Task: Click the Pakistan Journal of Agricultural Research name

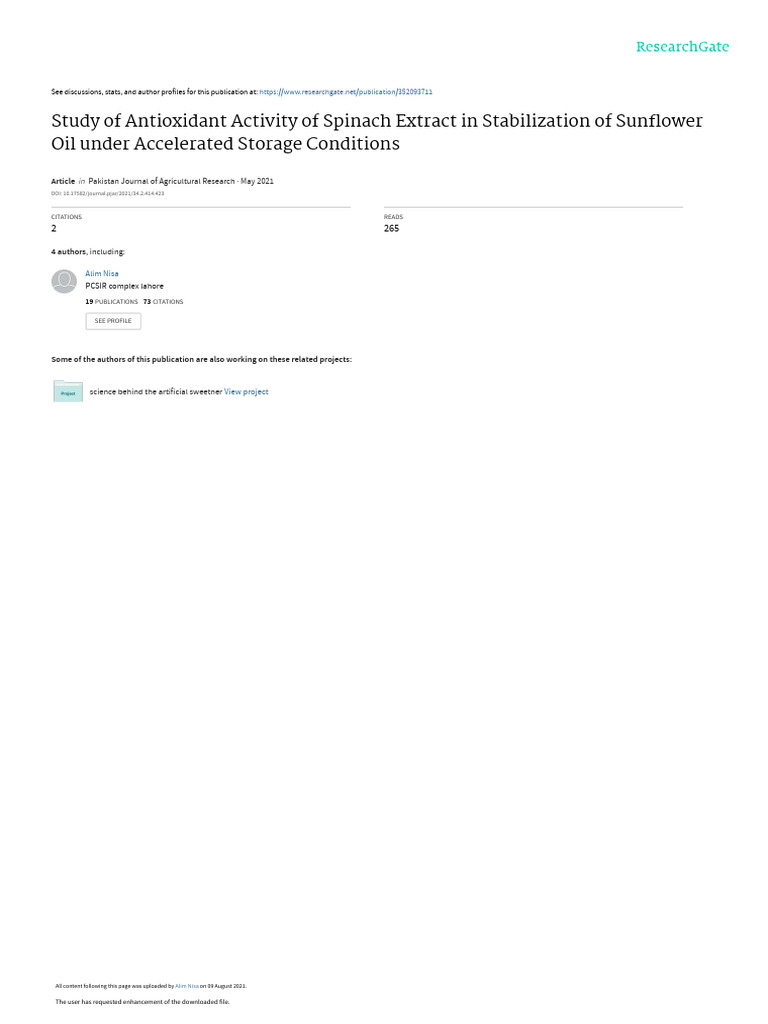Action: (161, 182)
